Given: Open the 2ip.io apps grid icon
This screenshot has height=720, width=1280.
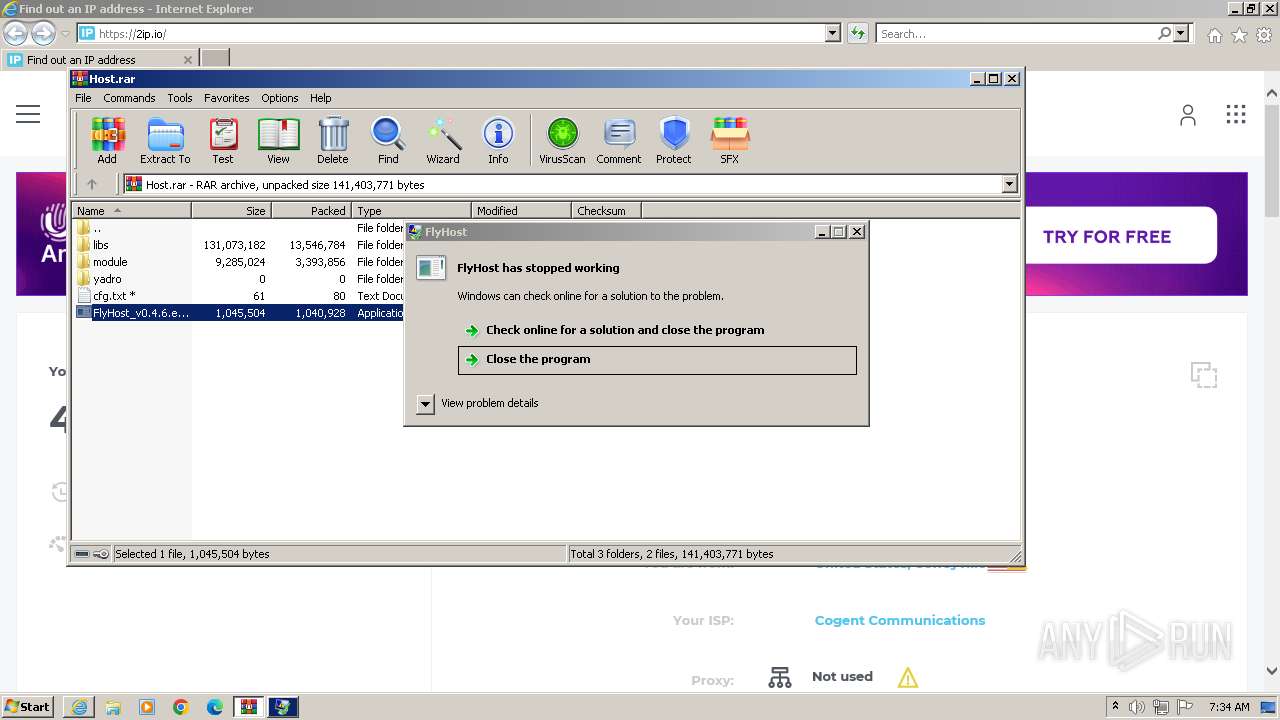Looking at the screenshot, I should 1236,114.
